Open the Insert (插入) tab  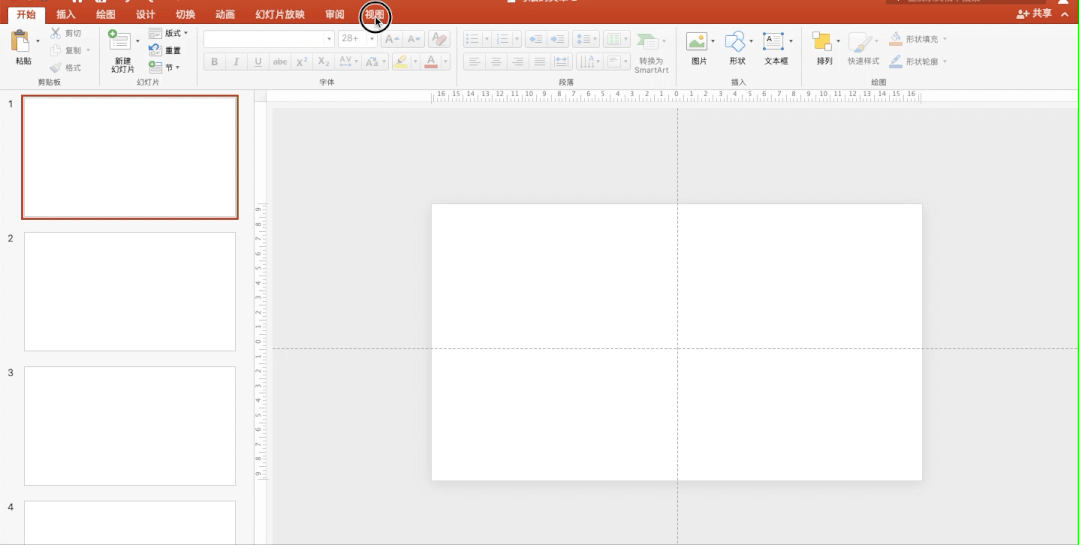[x=66, y=15]
